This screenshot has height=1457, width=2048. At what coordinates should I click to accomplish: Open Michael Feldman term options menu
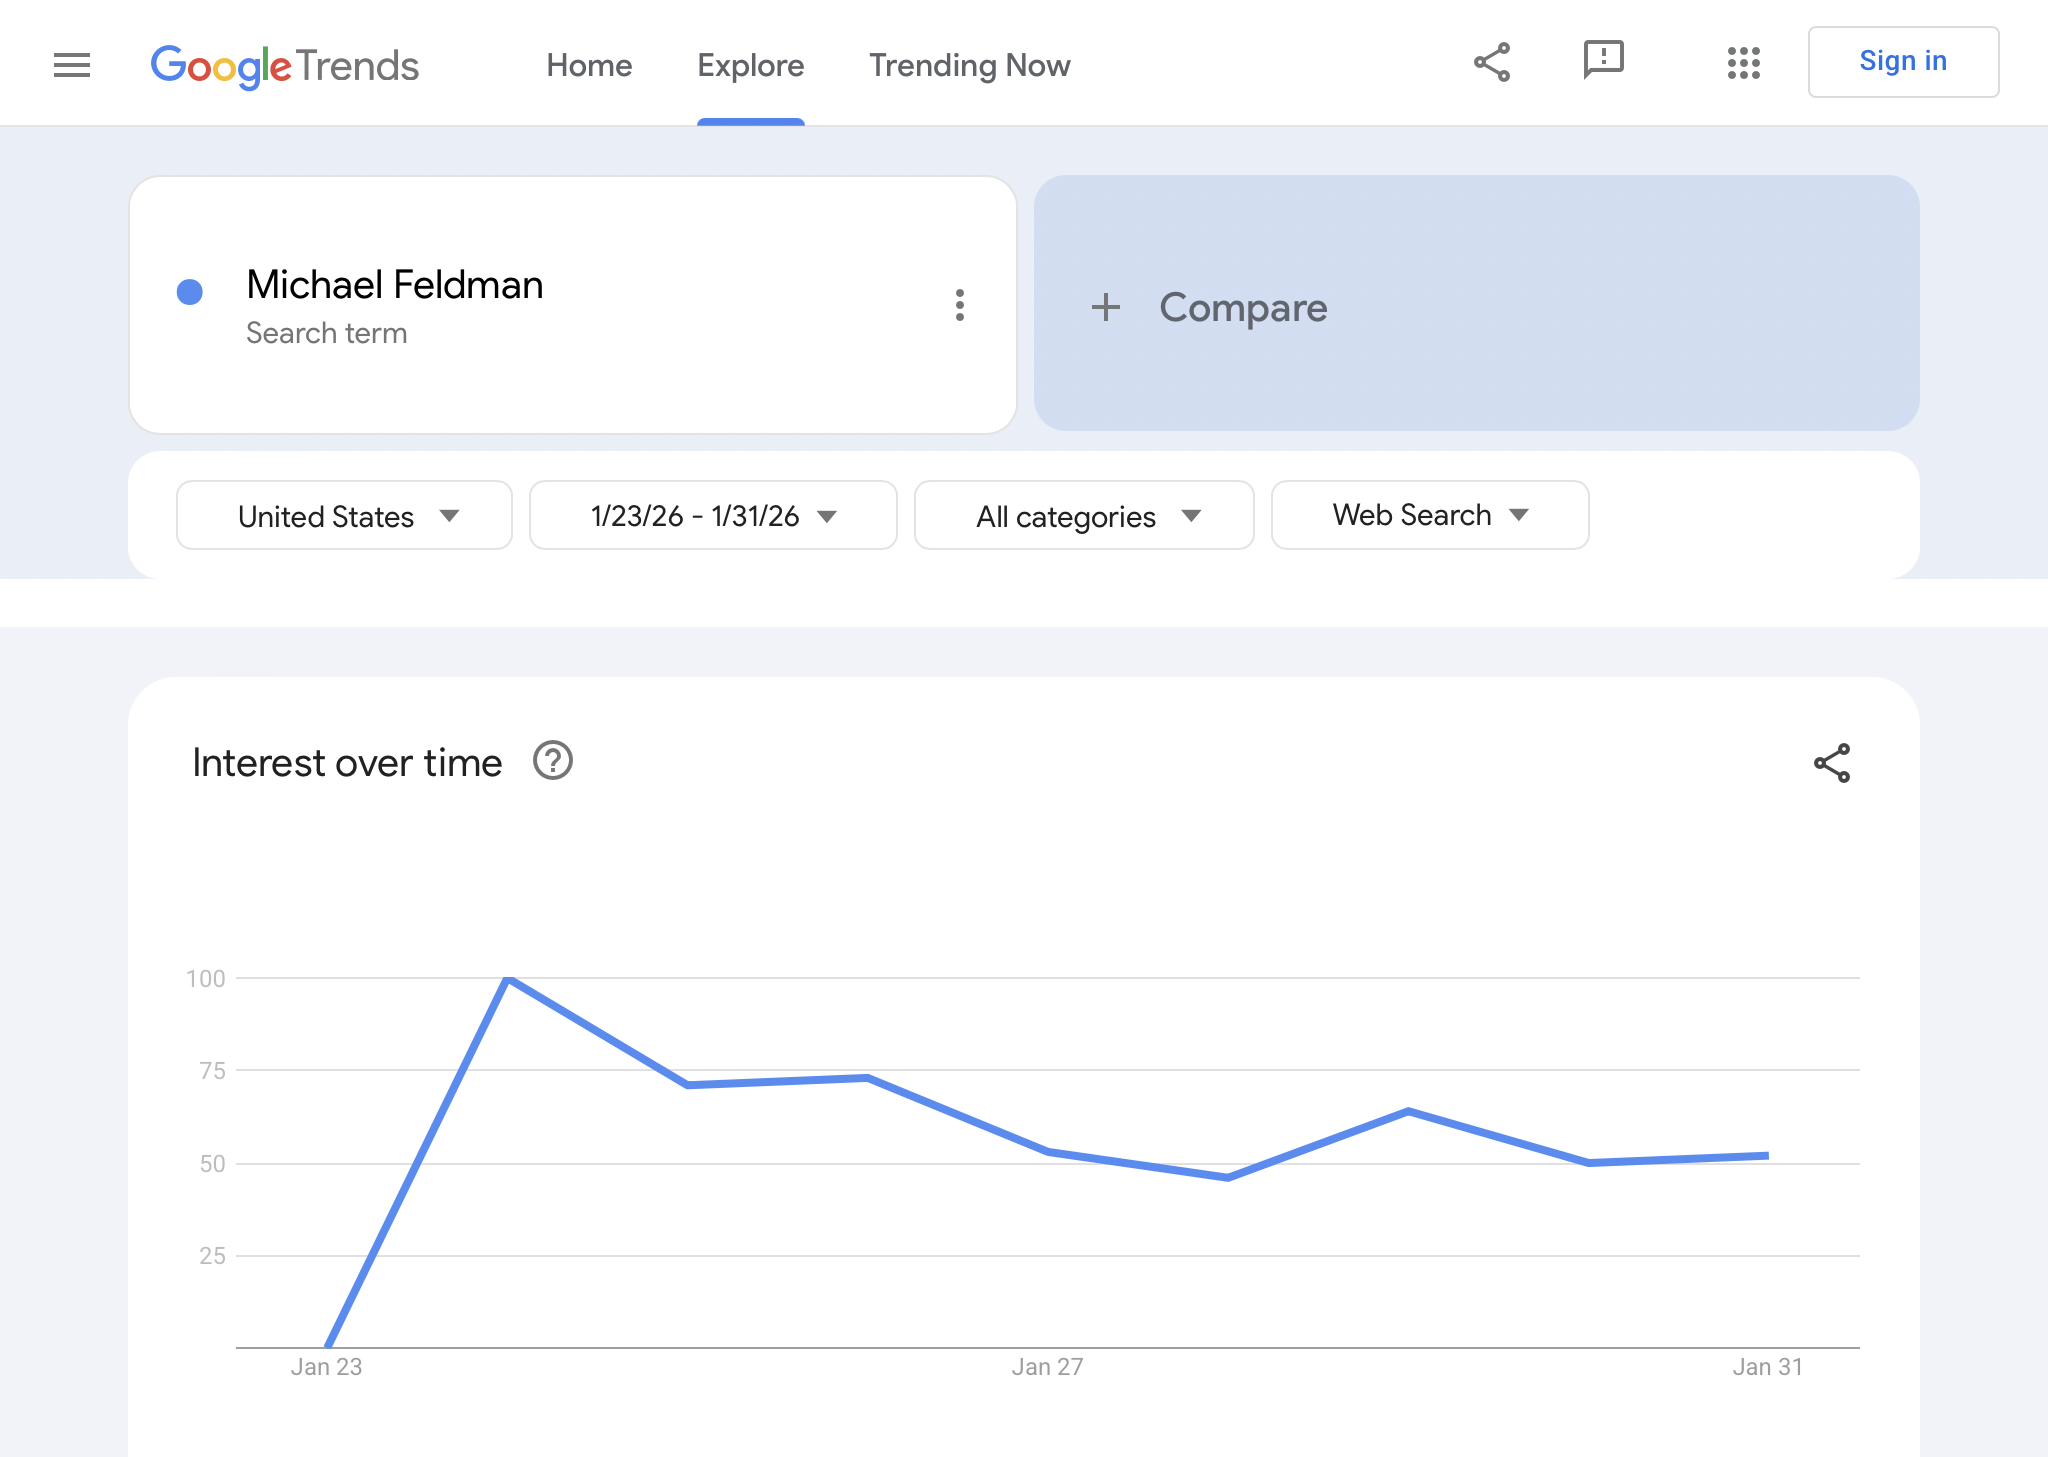pyautogui.click(x=959, y=305)
